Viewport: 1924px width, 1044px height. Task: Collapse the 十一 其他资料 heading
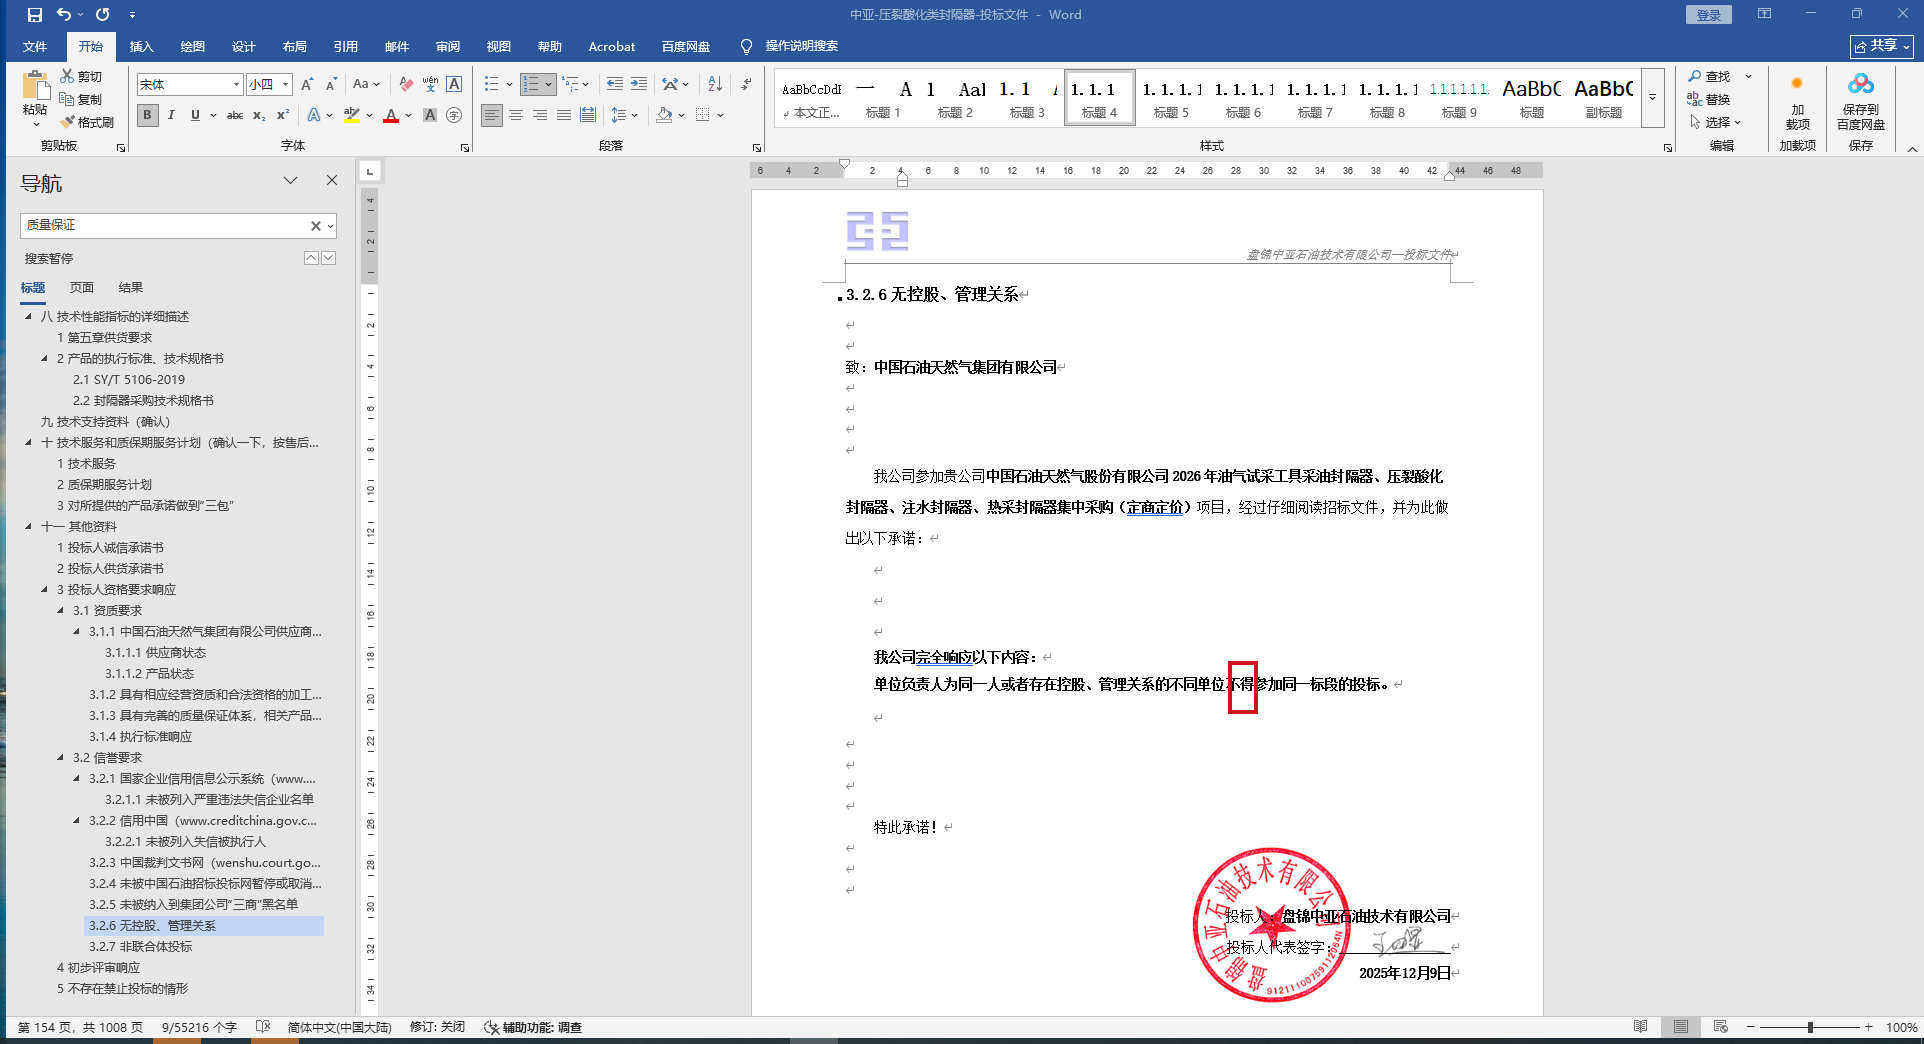(29, 527)
